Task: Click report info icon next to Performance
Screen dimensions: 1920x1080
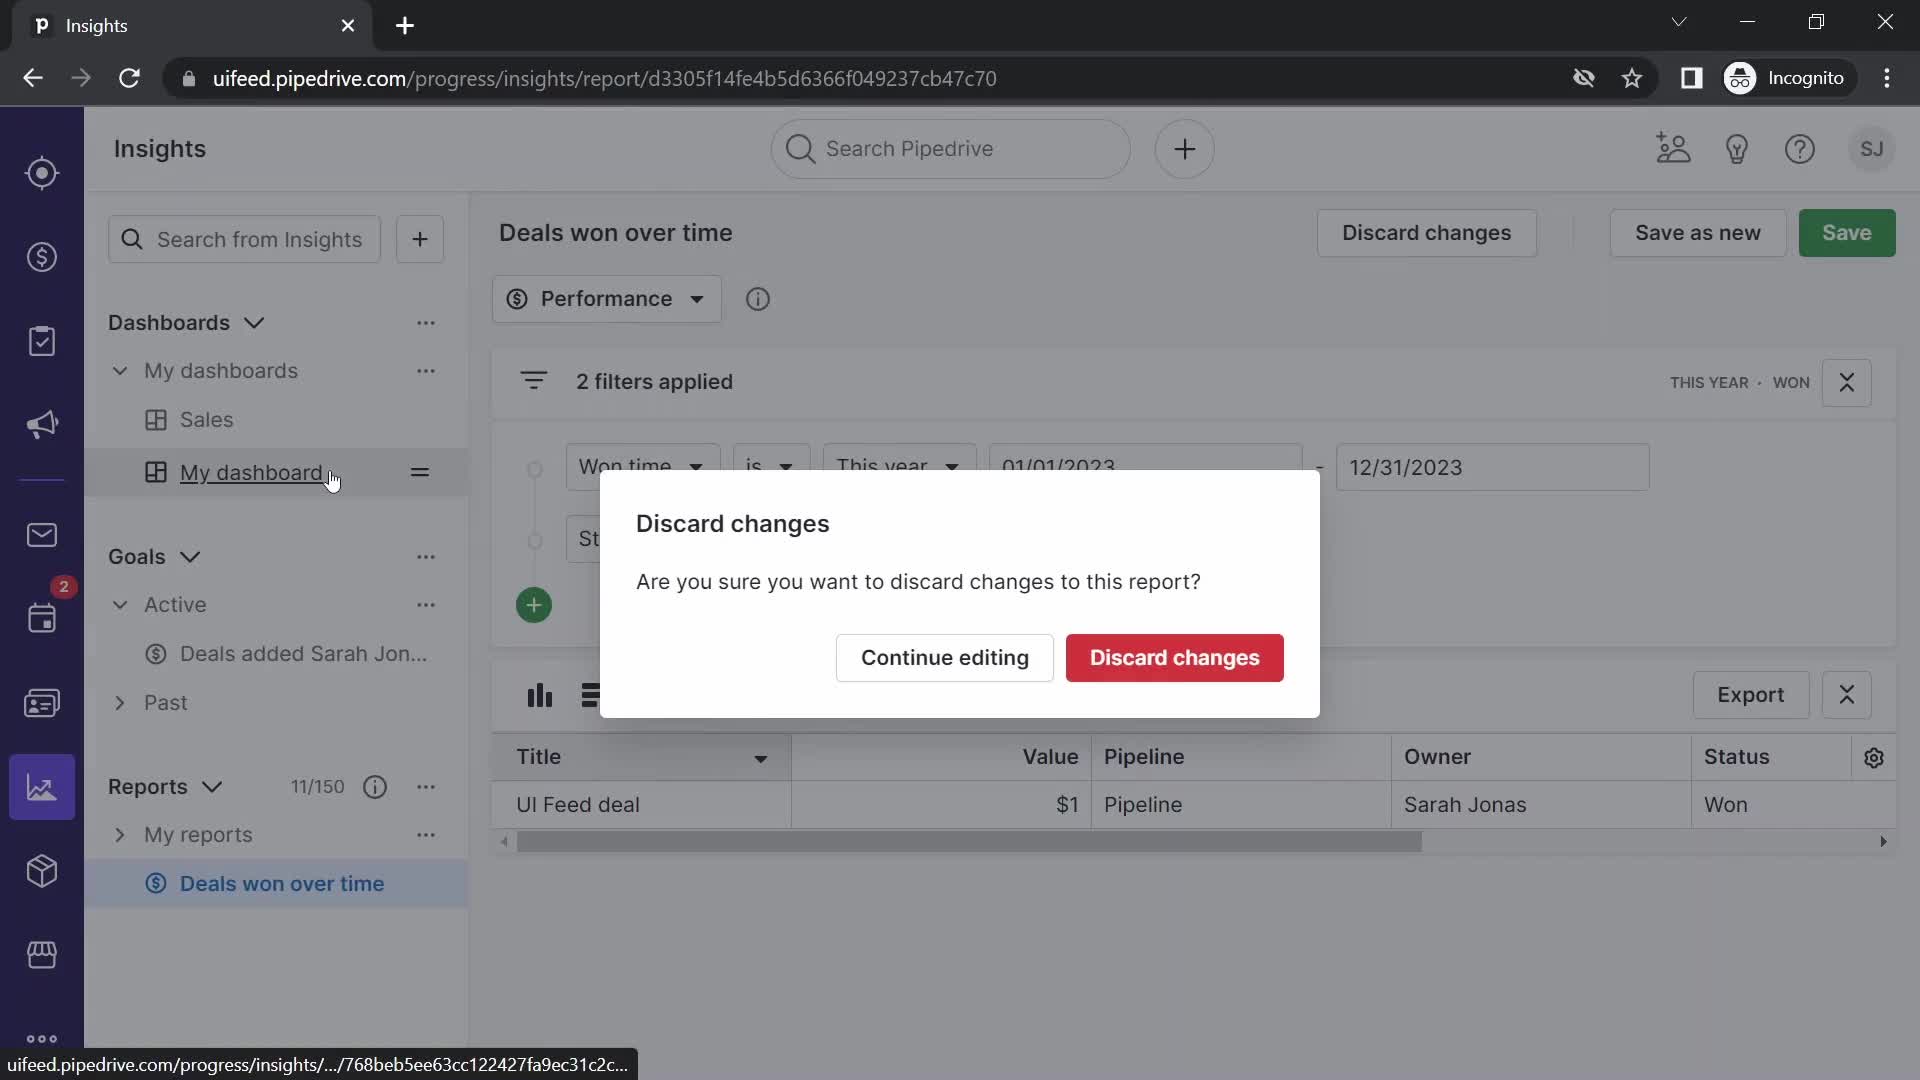Action: (x=758, y=299)
